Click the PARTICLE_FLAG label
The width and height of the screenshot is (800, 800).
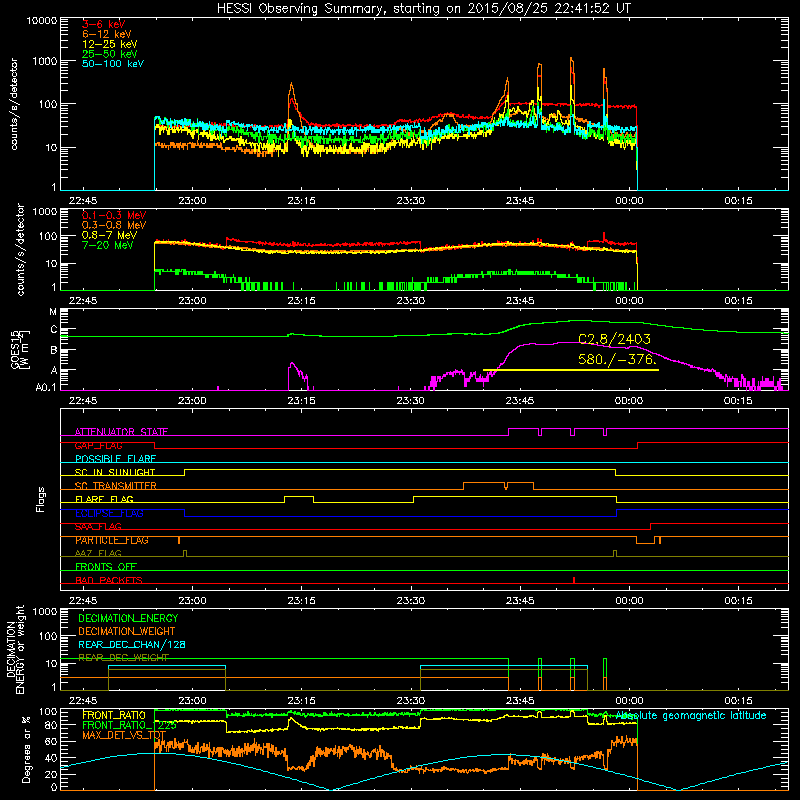112,540
